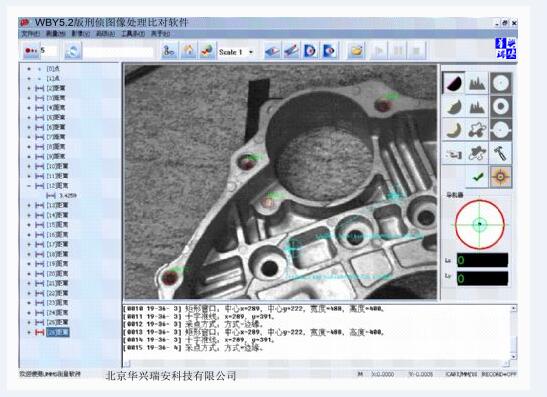This screenshot has height=397, width=547.
Task: Open the 工具条 menu in the menu bar
Action: coord(133,34)
